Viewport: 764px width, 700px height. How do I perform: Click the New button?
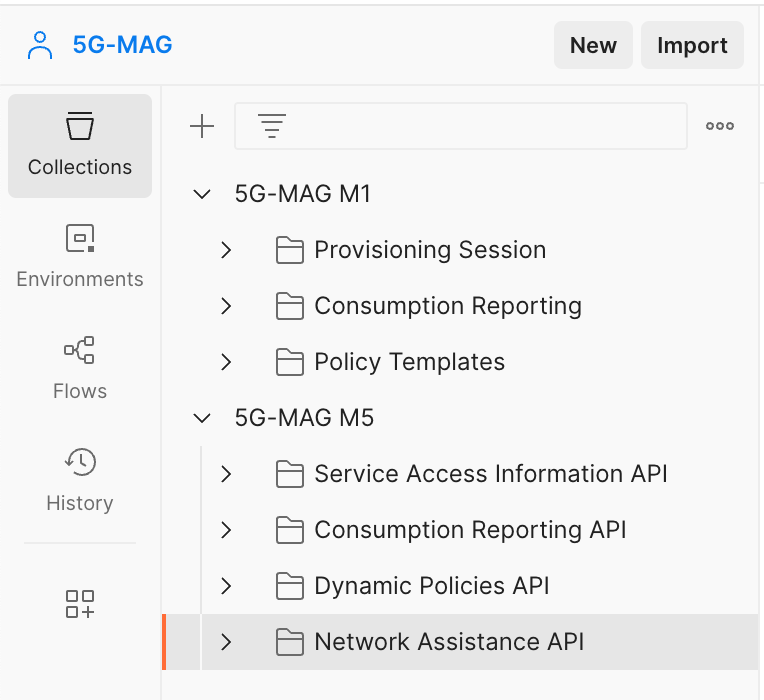click(x=593, y=45)
